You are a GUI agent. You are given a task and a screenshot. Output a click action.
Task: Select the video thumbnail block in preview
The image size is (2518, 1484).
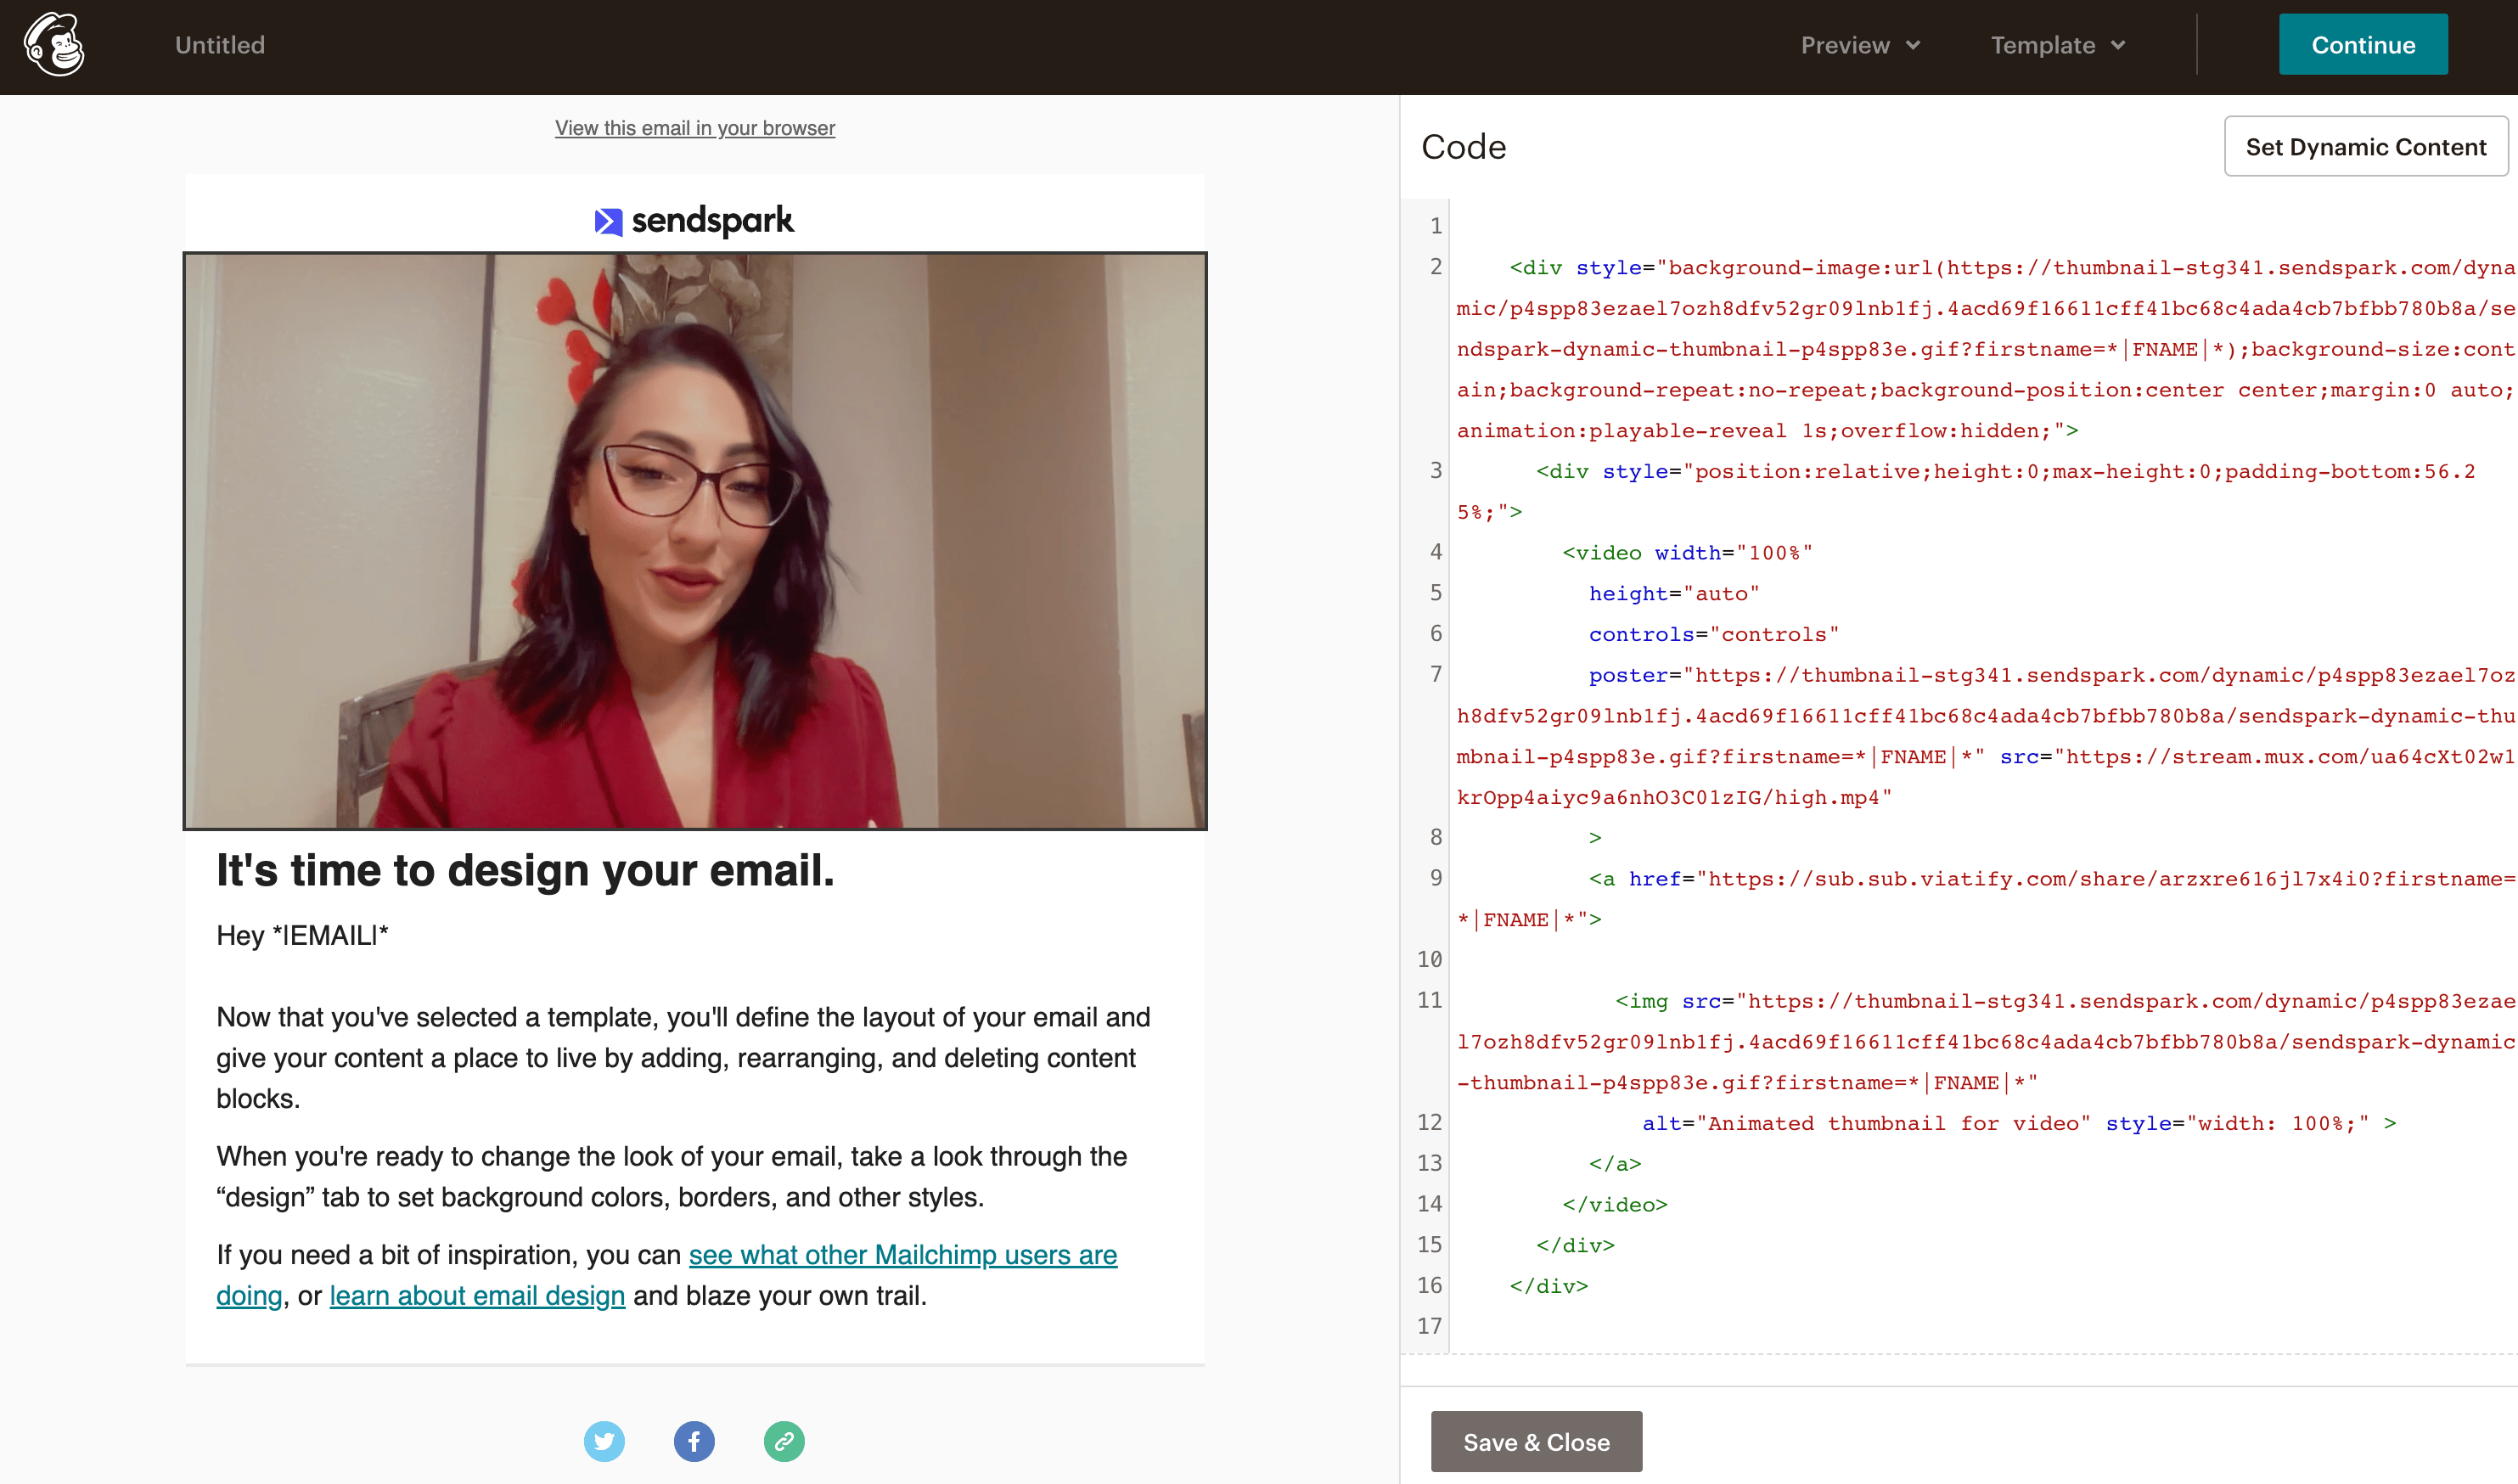695,541
